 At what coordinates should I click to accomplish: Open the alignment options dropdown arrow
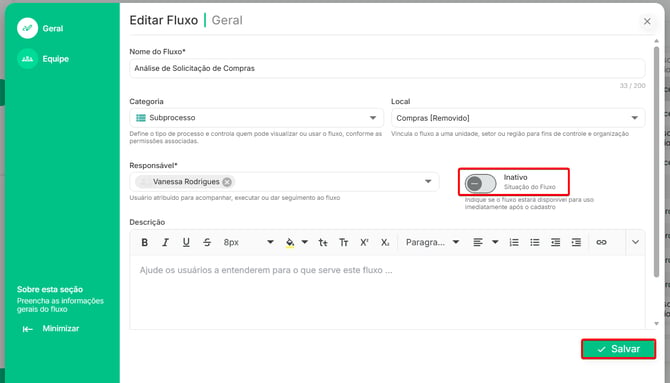pyautogui.click(x=495, y=242)
